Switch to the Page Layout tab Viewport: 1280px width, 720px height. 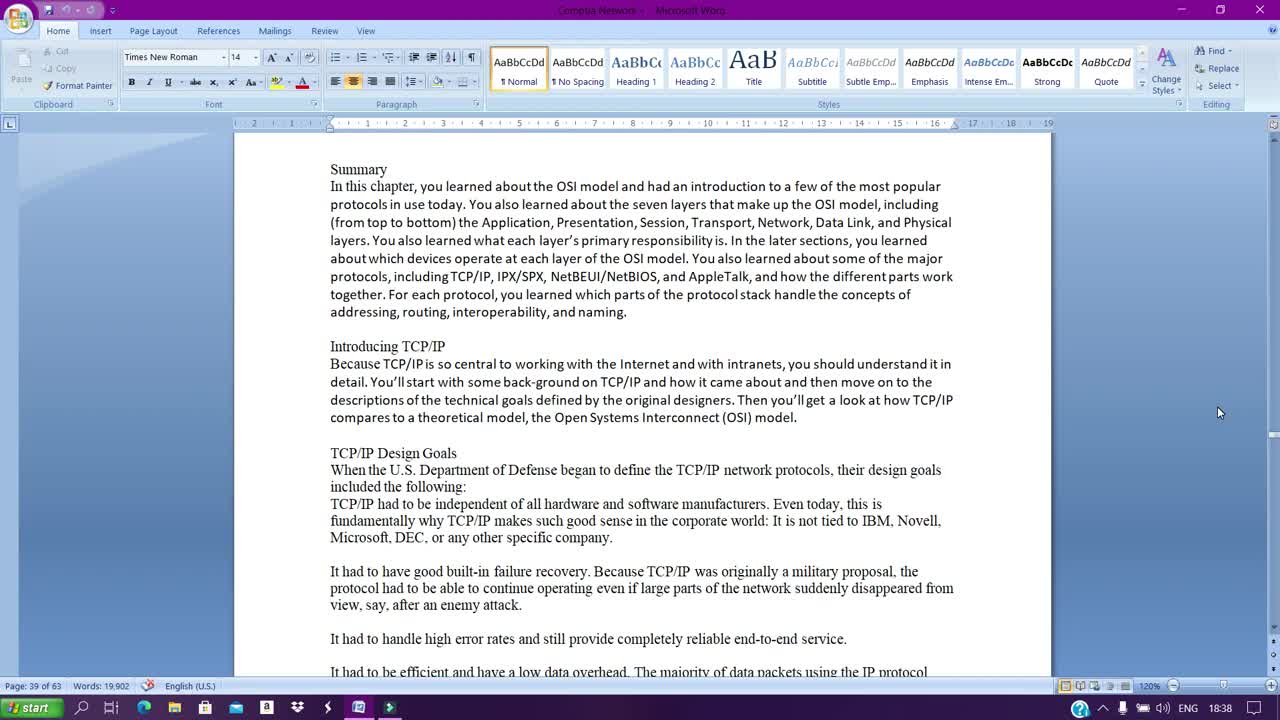(153, 31)
